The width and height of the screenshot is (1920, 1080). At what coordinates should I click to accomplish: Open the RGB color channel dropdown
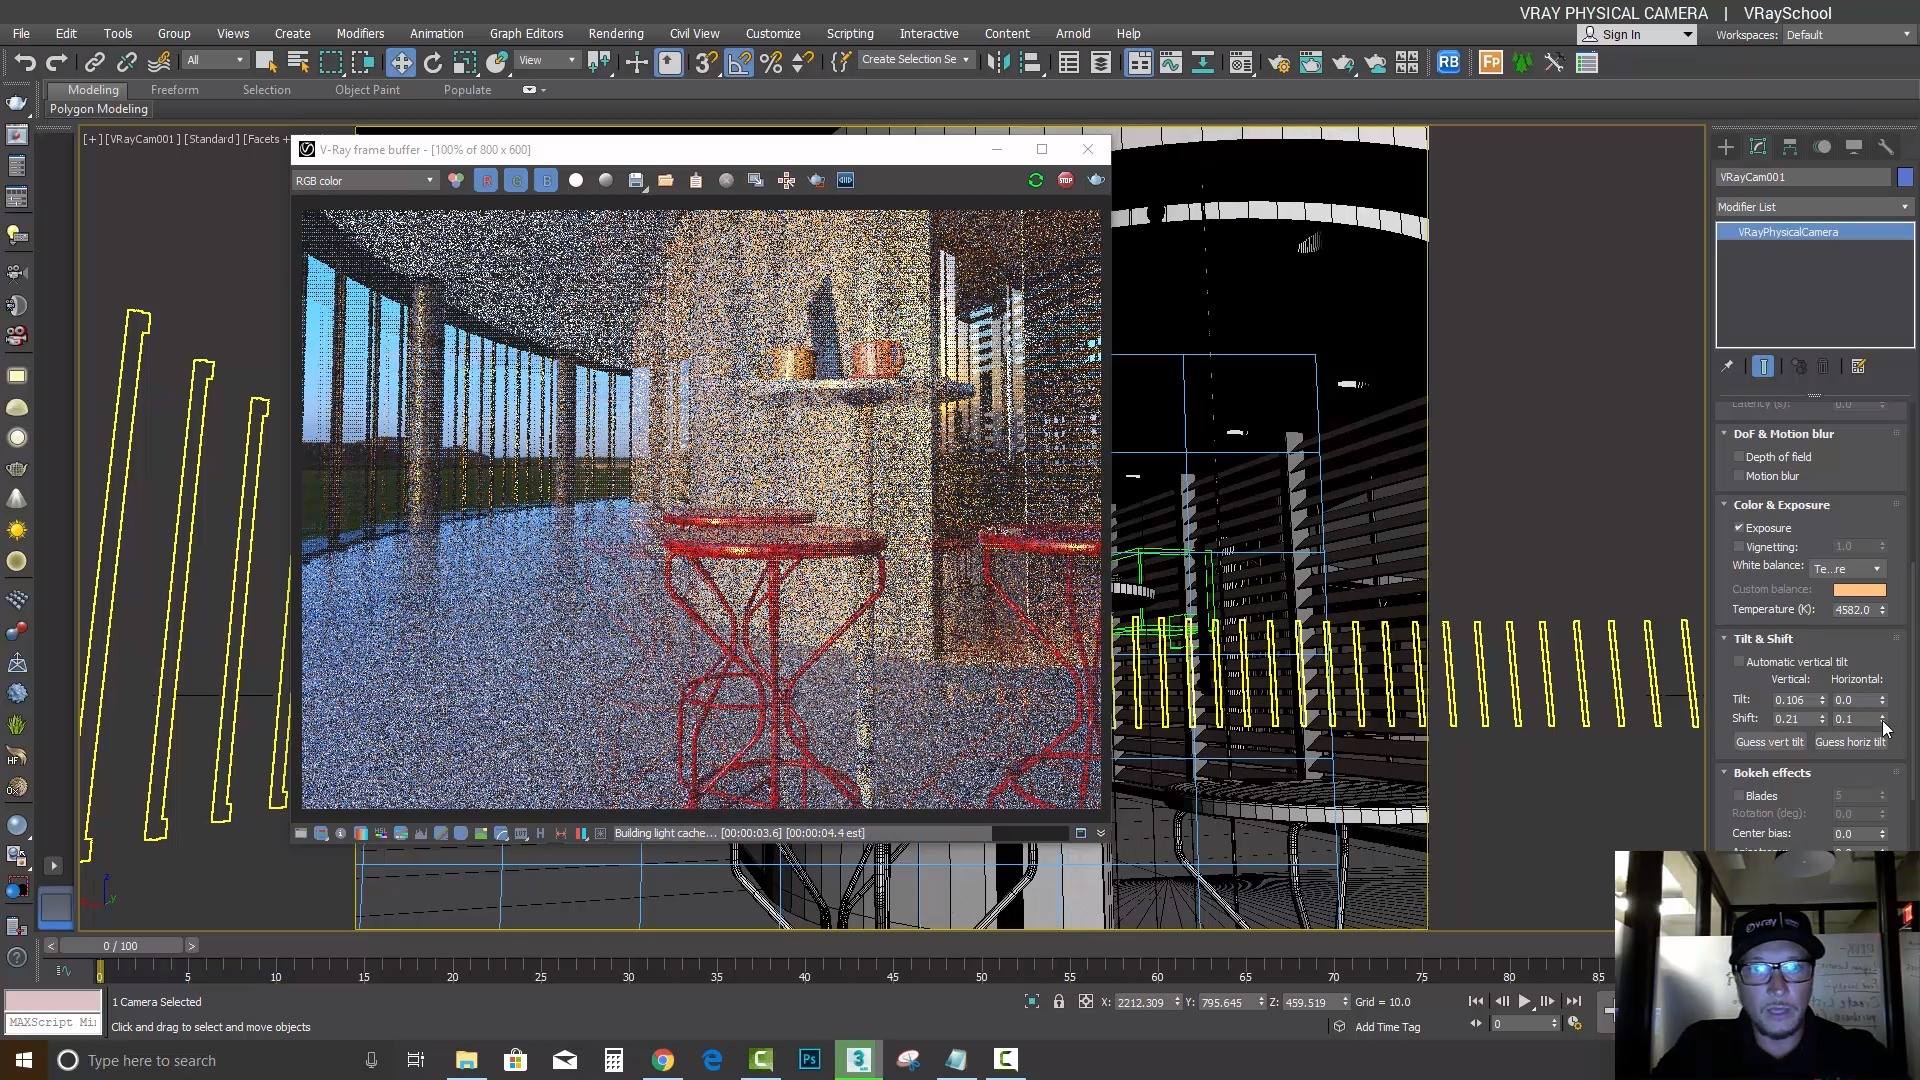(x=364, y=181)
